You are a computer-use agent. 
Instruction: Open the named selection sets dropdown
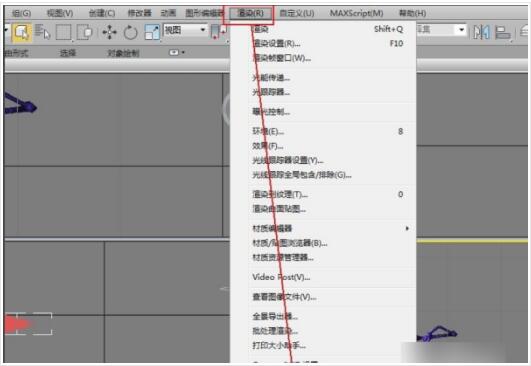(441, 30)
